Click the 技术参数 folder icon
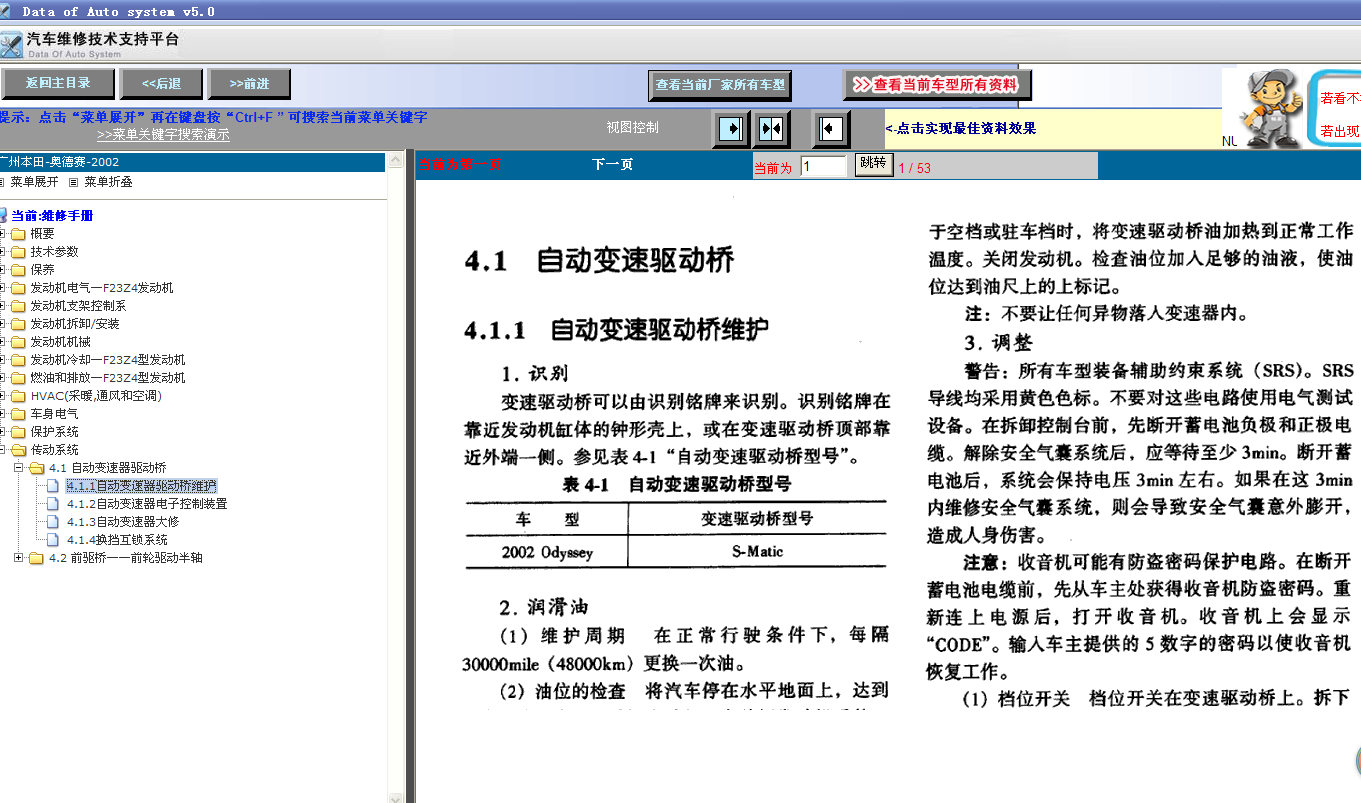Screen dimensions: 1361x803 point(19,251)
